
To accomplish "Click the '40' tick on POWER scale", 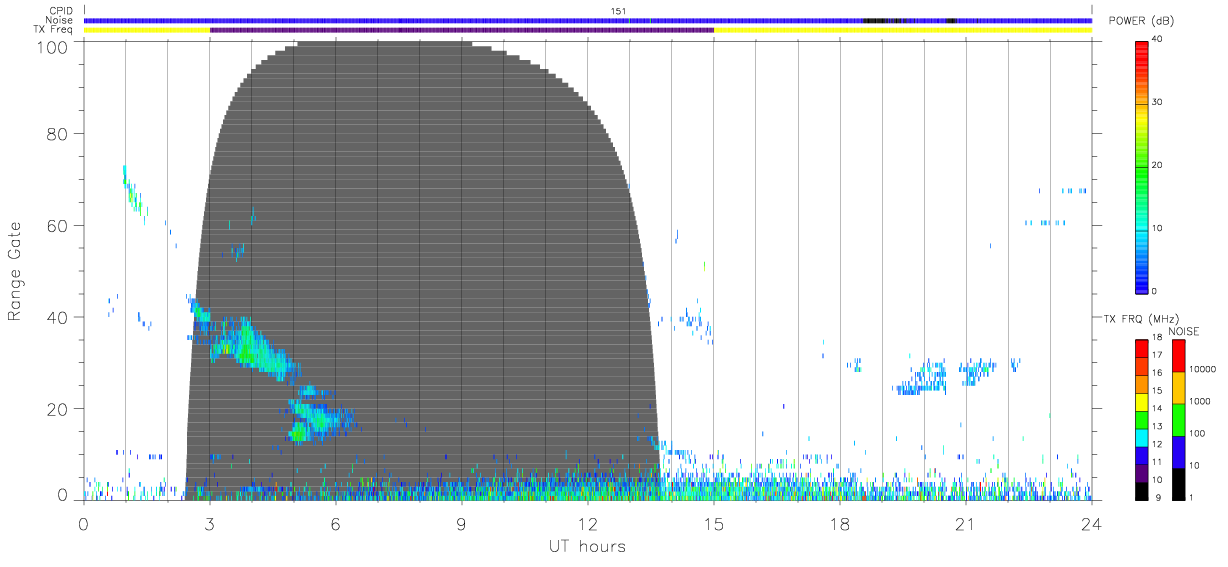I will tap(1159, 40).
